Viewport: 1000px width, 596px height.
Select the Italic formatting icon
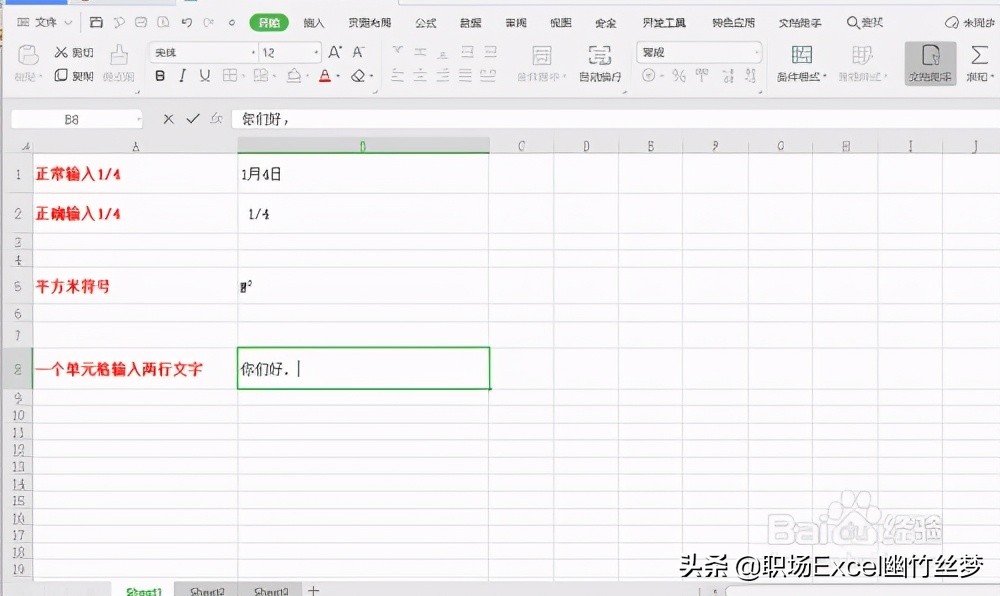pos(183,76)
